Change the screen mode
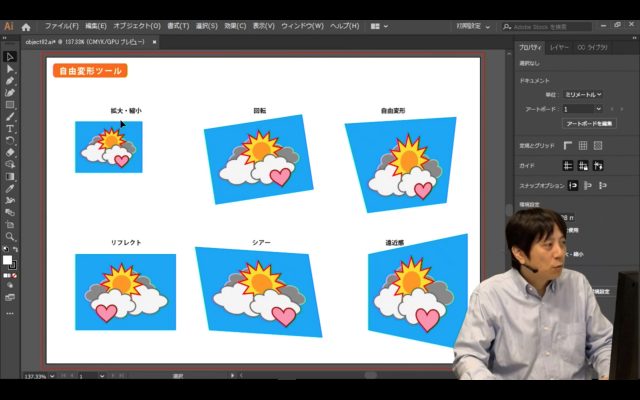Viewport: 640px width, 400px height. (x=10, y=298)
